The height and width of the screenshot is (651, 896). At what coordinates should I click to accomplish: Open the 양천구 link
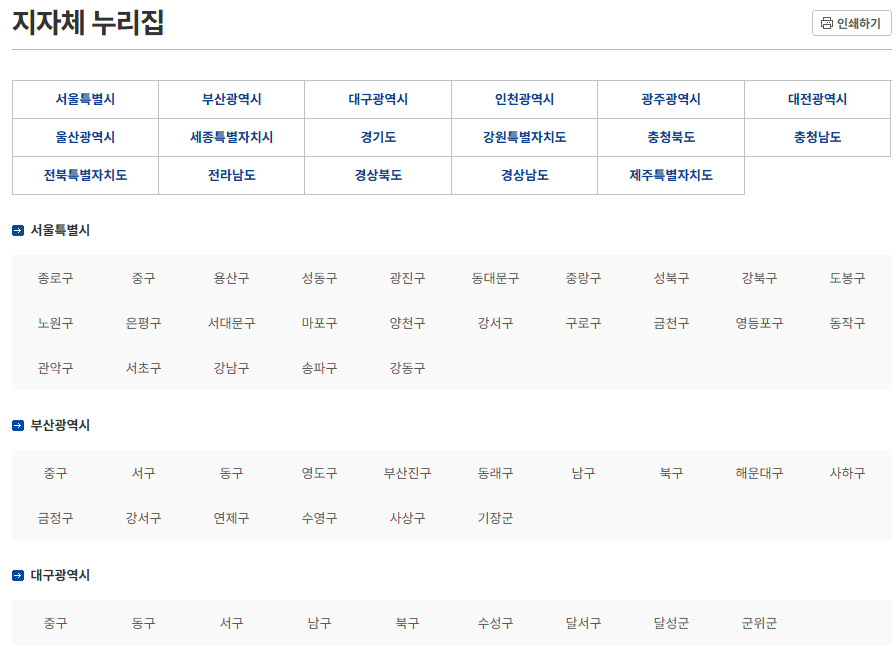click(x=407, y=323)
